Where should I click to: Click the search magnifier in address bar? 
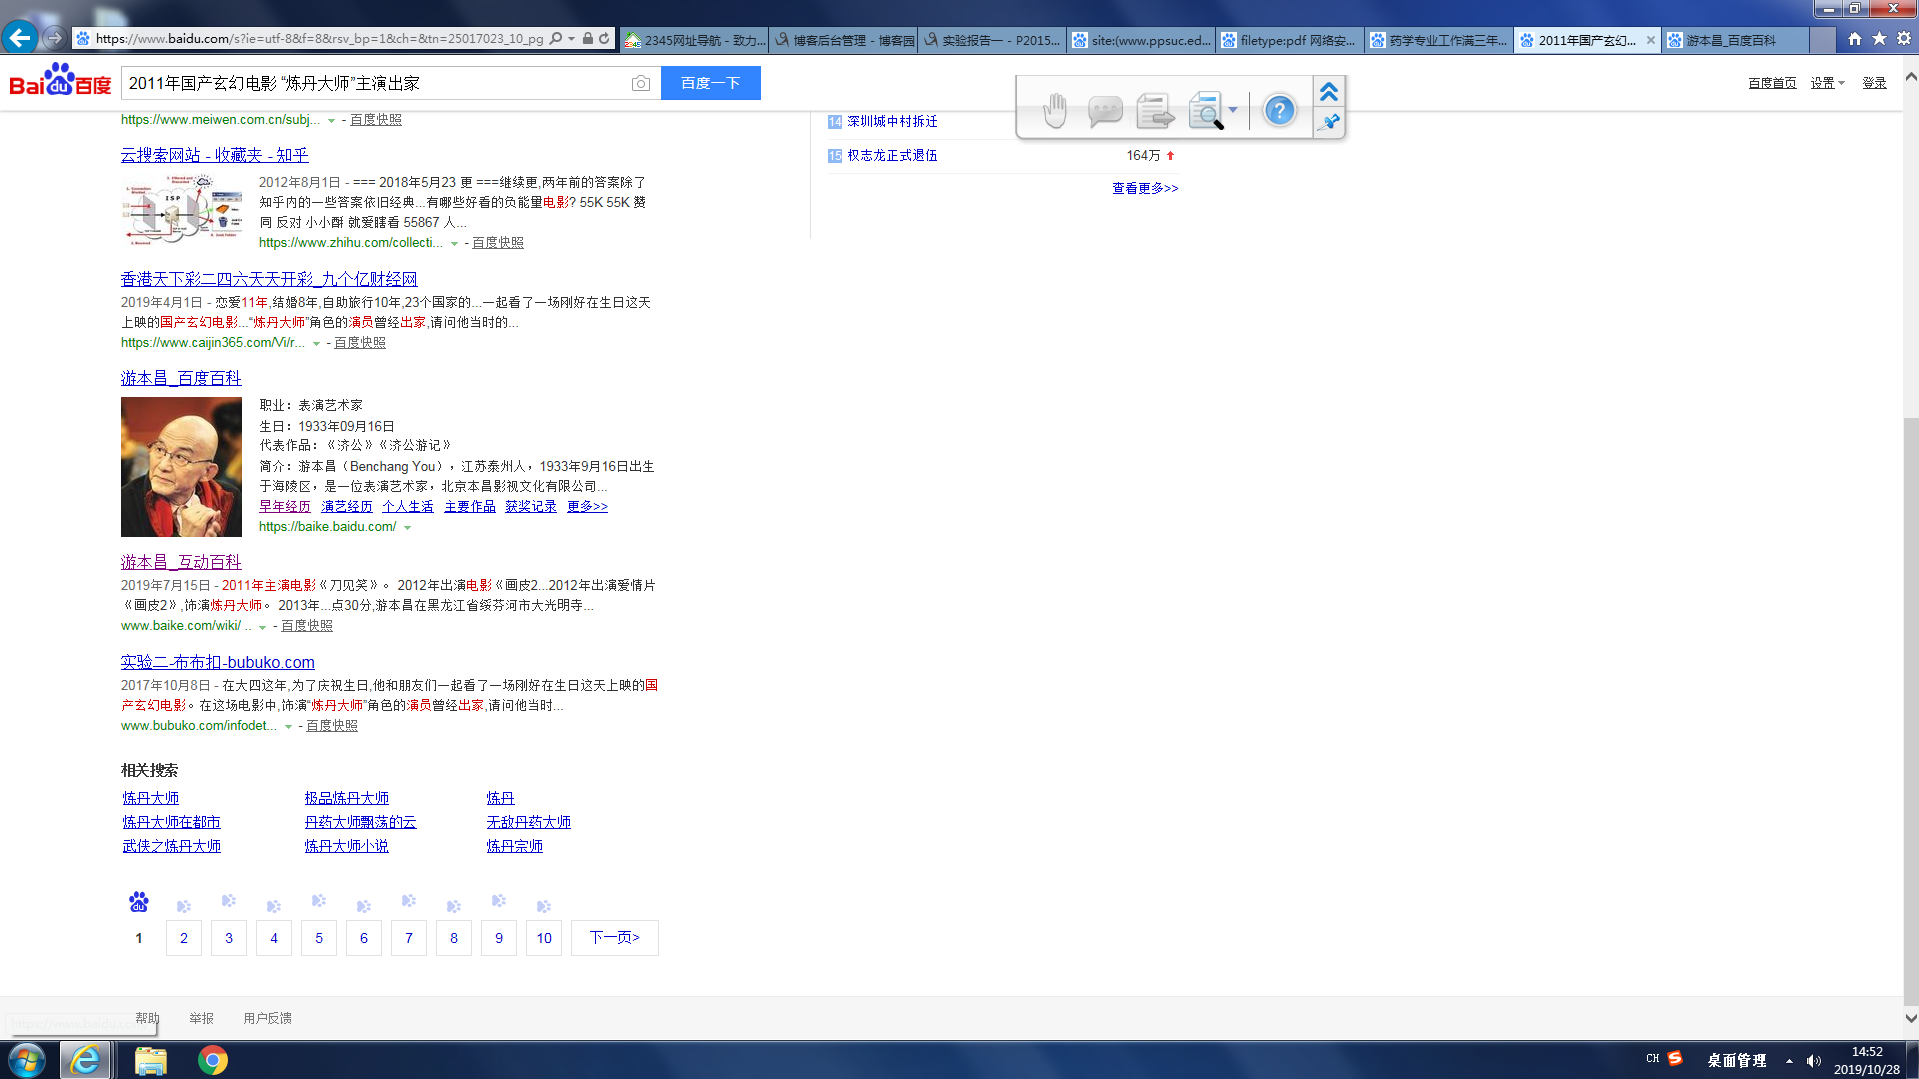[556, 39]
